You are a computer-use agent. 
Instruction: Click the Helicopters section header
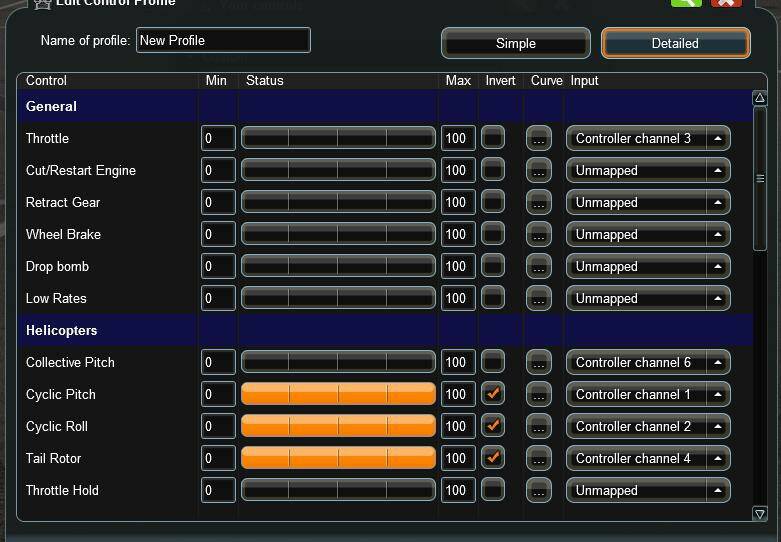[x=62, y=331]
